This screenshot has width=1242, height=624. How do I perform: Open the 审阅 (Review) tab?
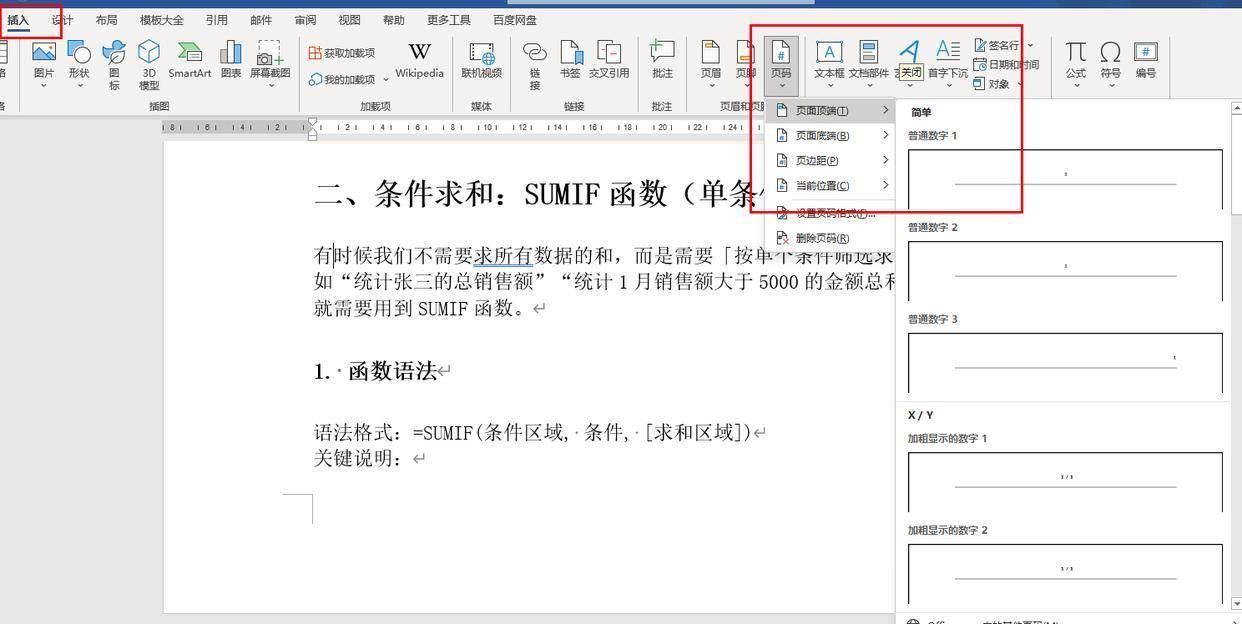(x=305, y=20)
